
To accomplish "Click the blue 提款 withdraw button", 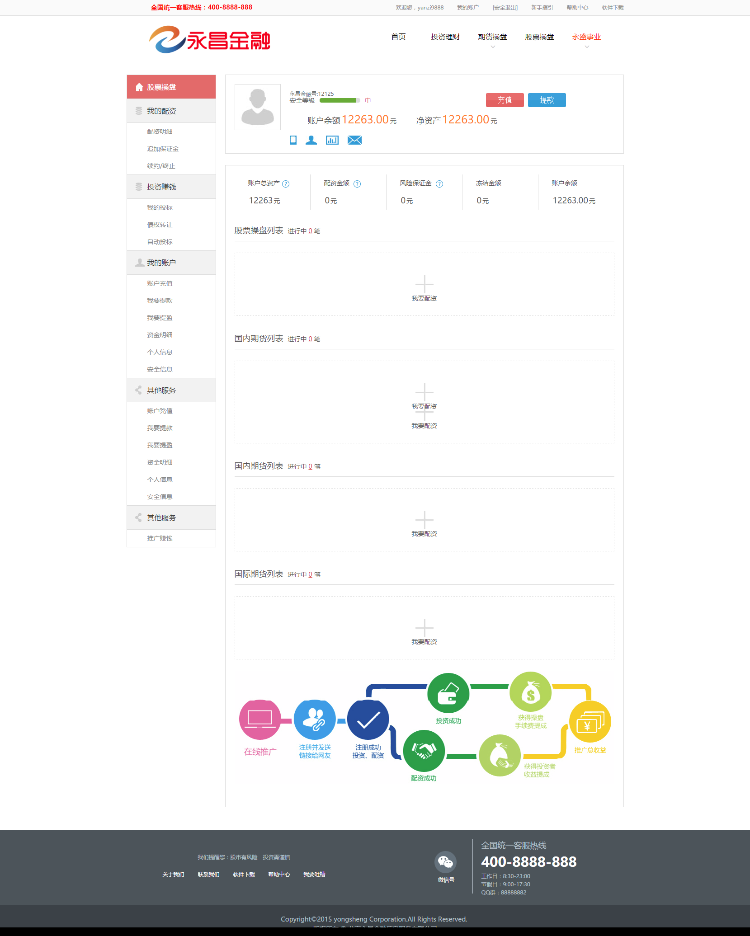I will point(547,100).
